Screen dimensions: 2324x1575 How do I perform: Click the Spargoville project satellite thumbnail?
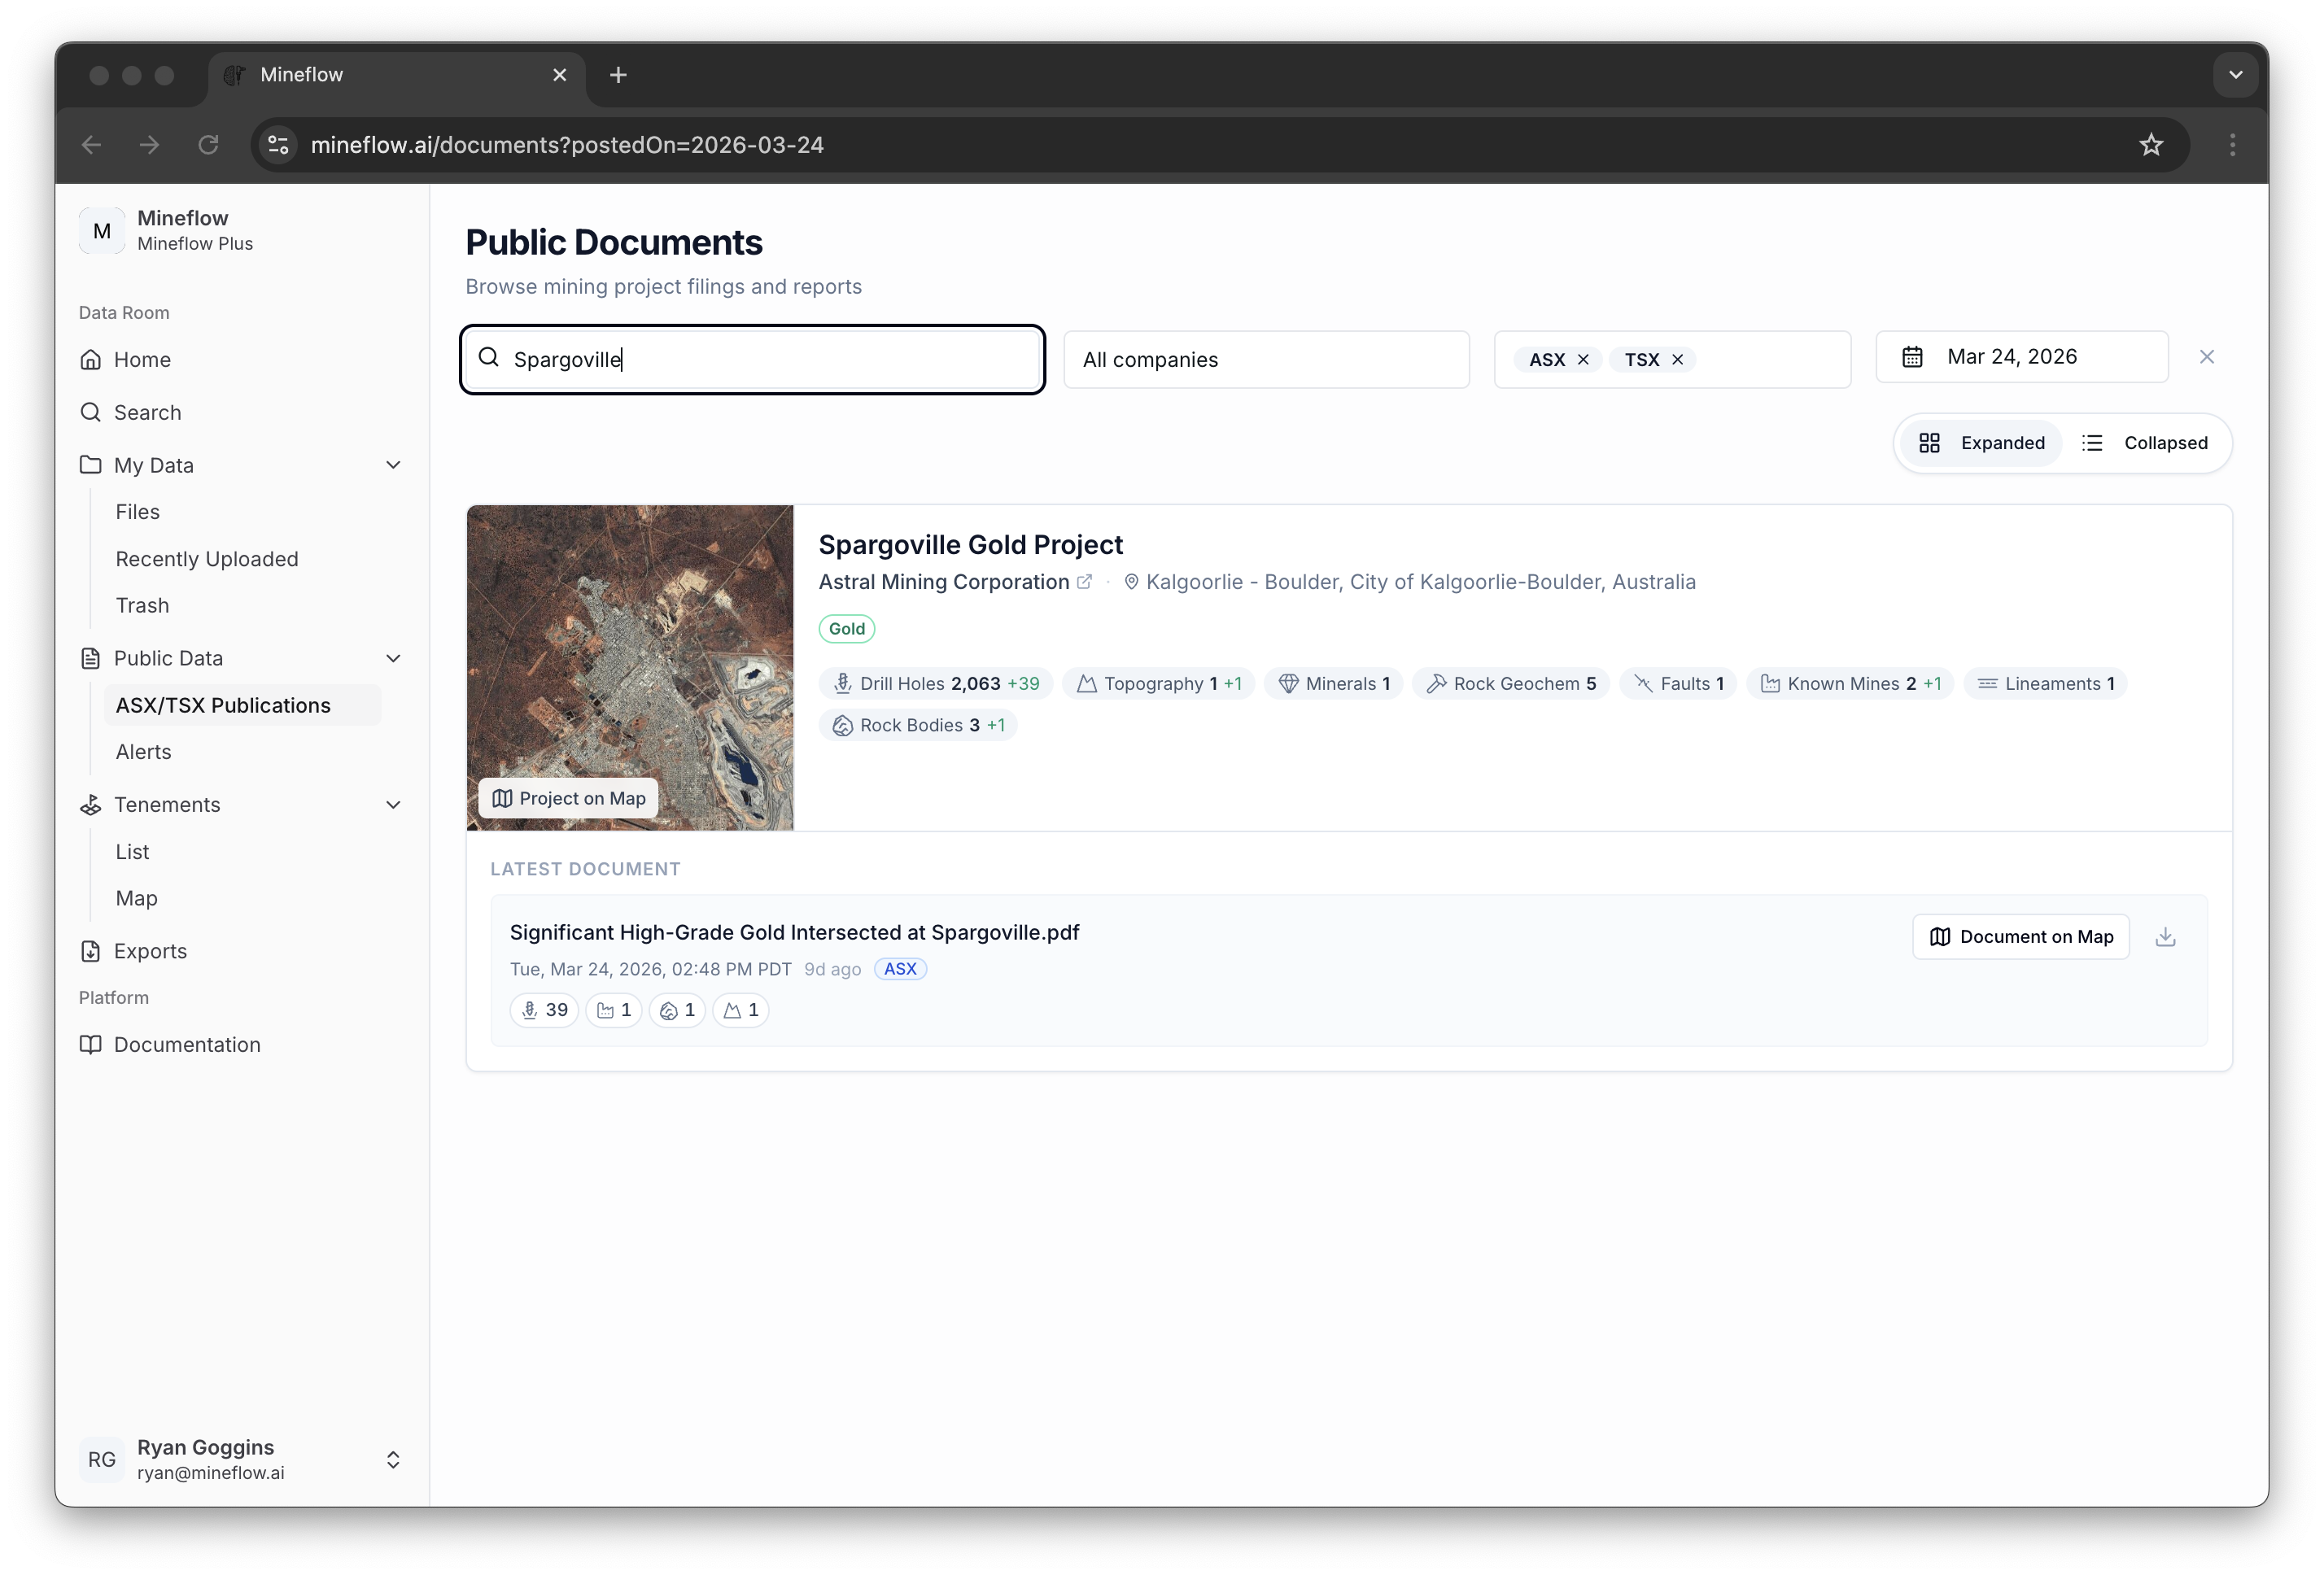(x=630, y=640)
